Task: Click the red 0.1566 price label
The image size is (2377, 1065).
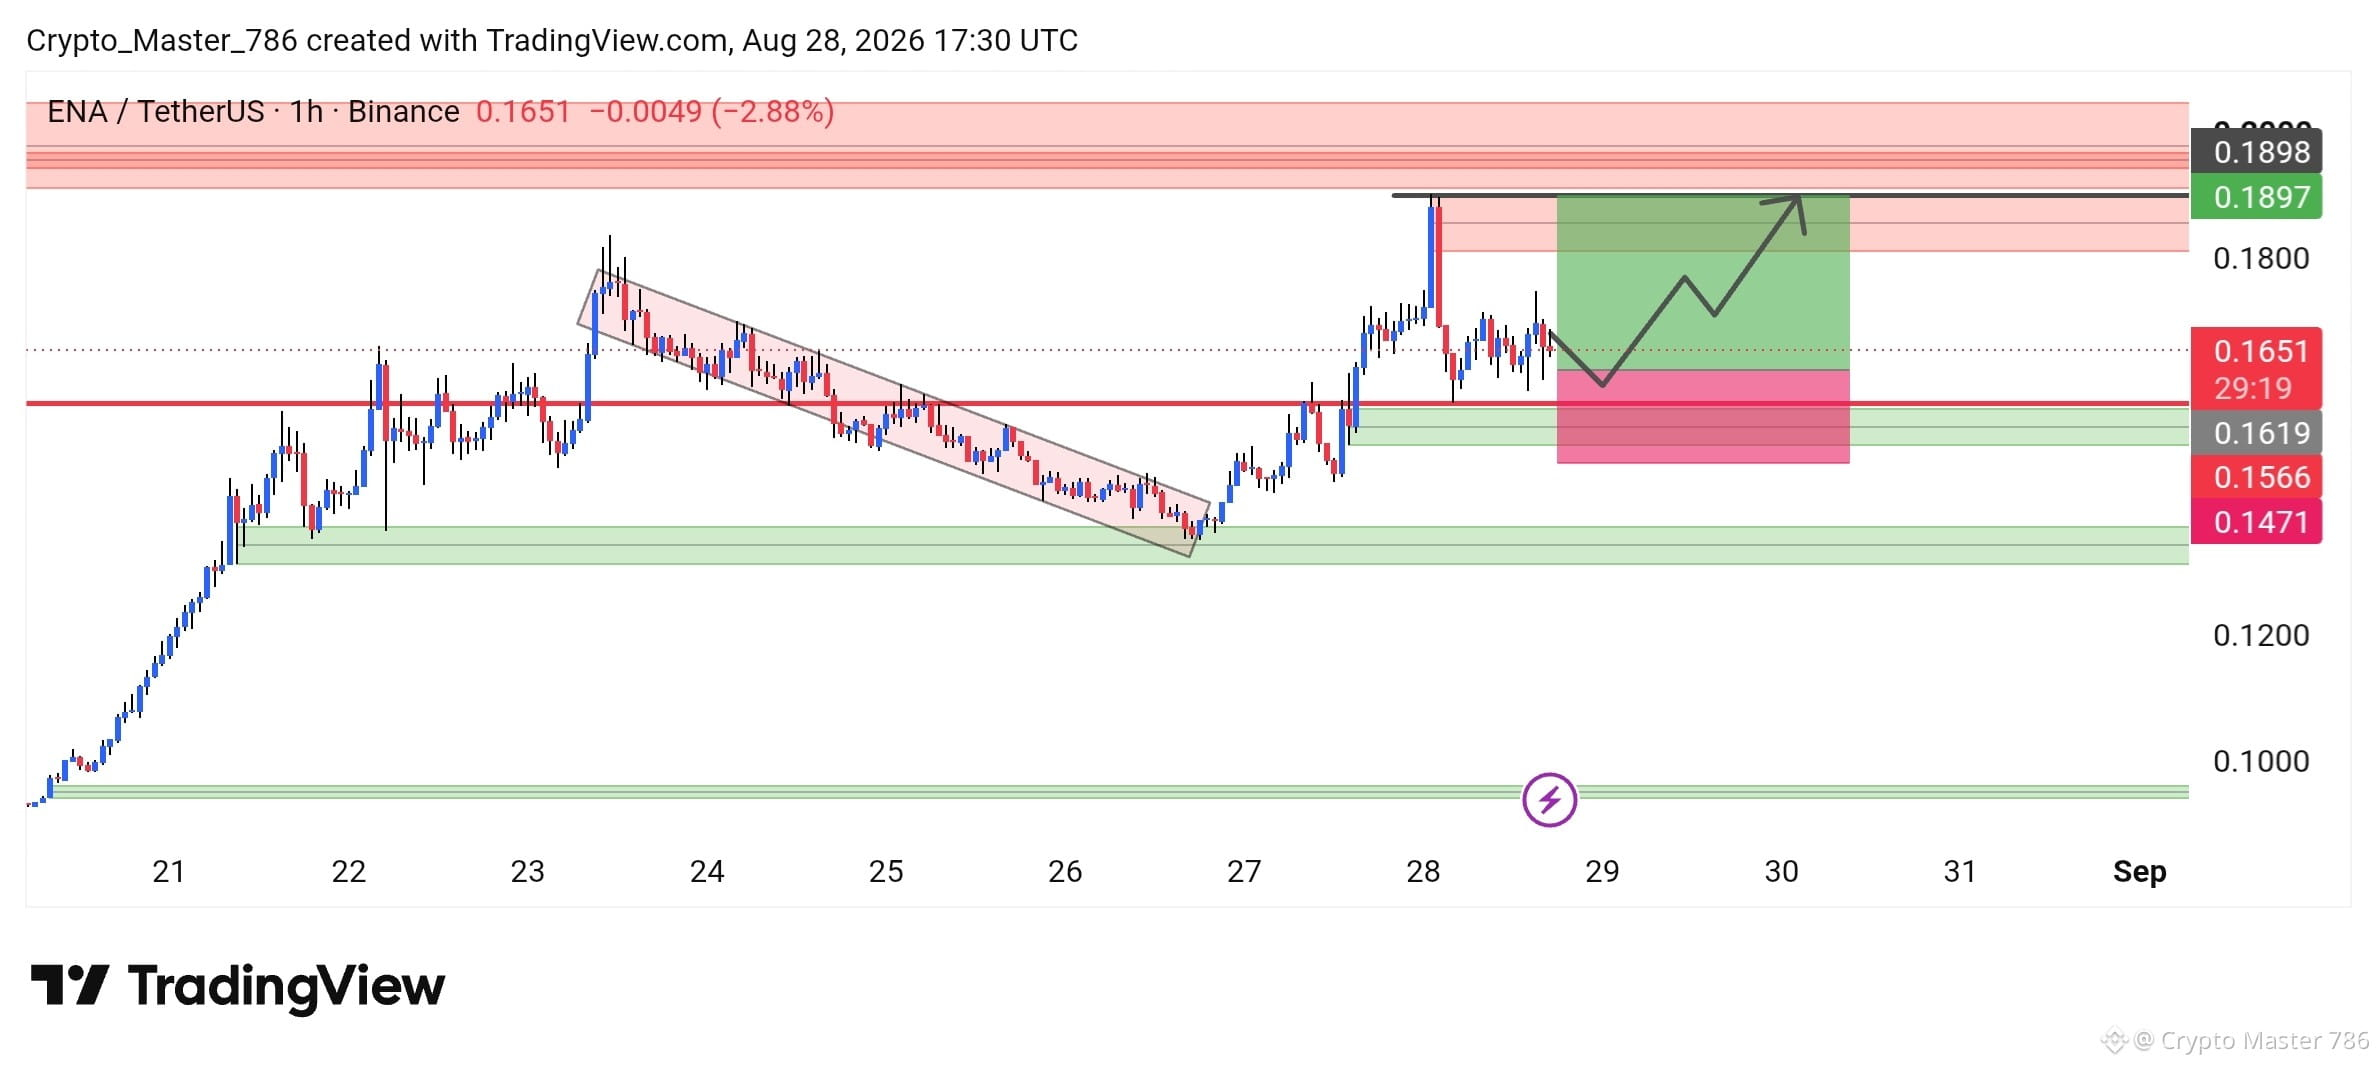Action: [2255, 477]
